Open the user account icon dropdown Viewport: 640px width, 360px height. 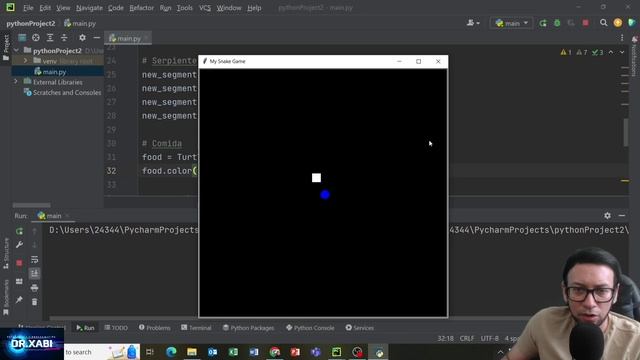[x=473, y=23]
